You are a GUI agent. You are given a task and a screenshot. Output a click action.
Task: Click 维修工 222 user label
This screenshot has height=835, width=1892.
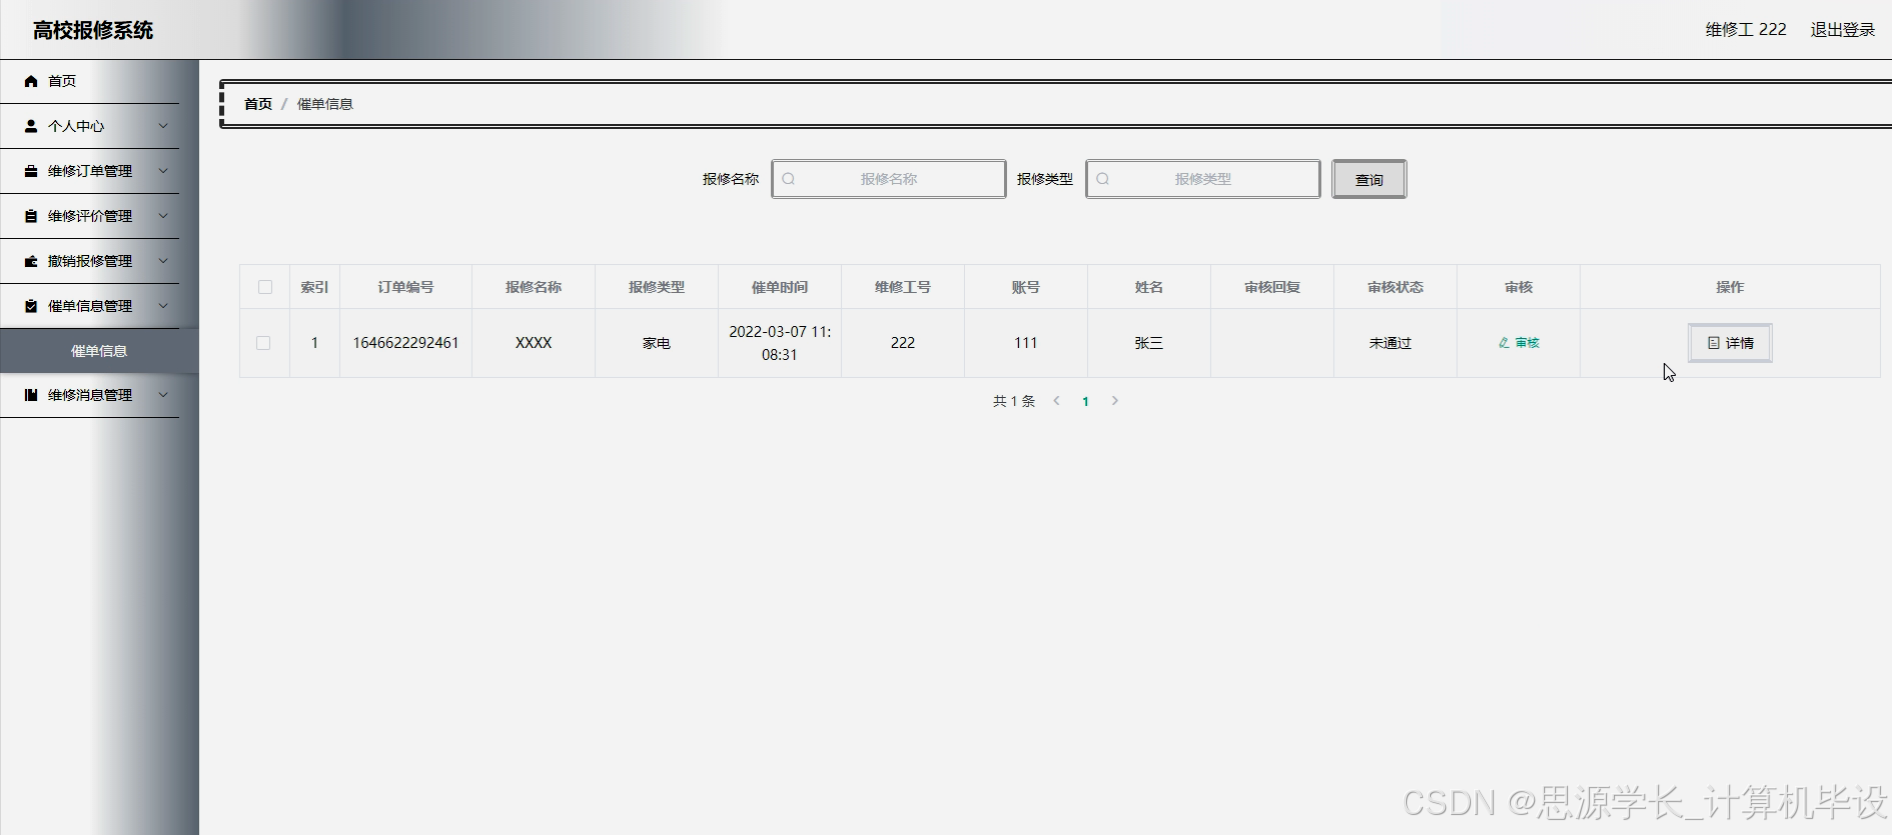tap(1746, 30)
